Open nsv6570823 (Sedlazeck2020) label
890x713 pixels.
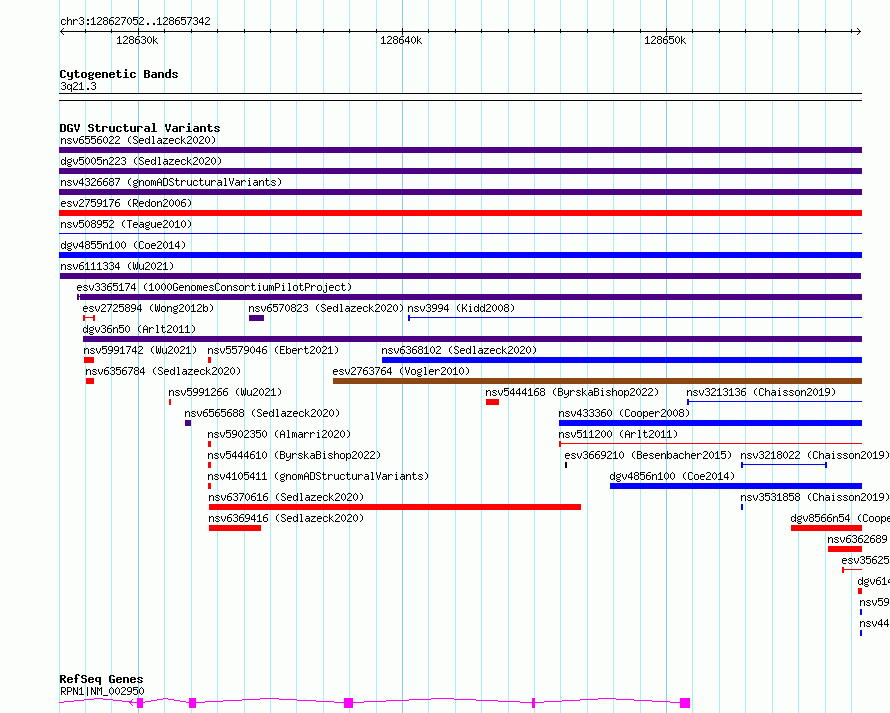point(326,308)
